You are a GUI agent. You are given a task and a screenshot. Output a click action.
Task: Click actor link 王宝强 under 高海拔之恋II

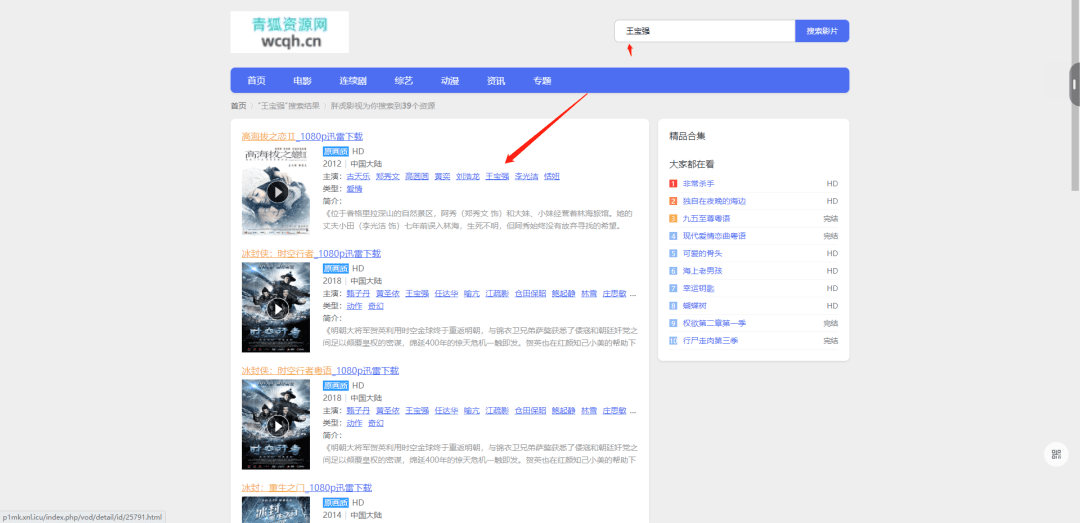[497, 176]
